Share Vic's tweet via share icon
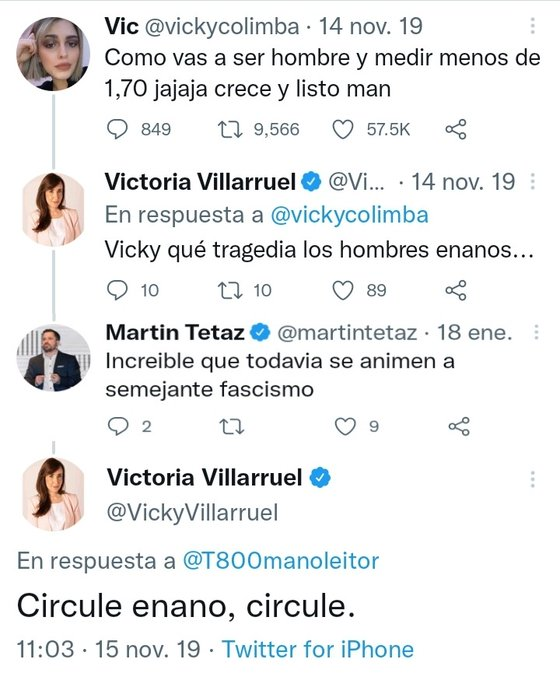560x680 pixels. [x=456, y=129]
